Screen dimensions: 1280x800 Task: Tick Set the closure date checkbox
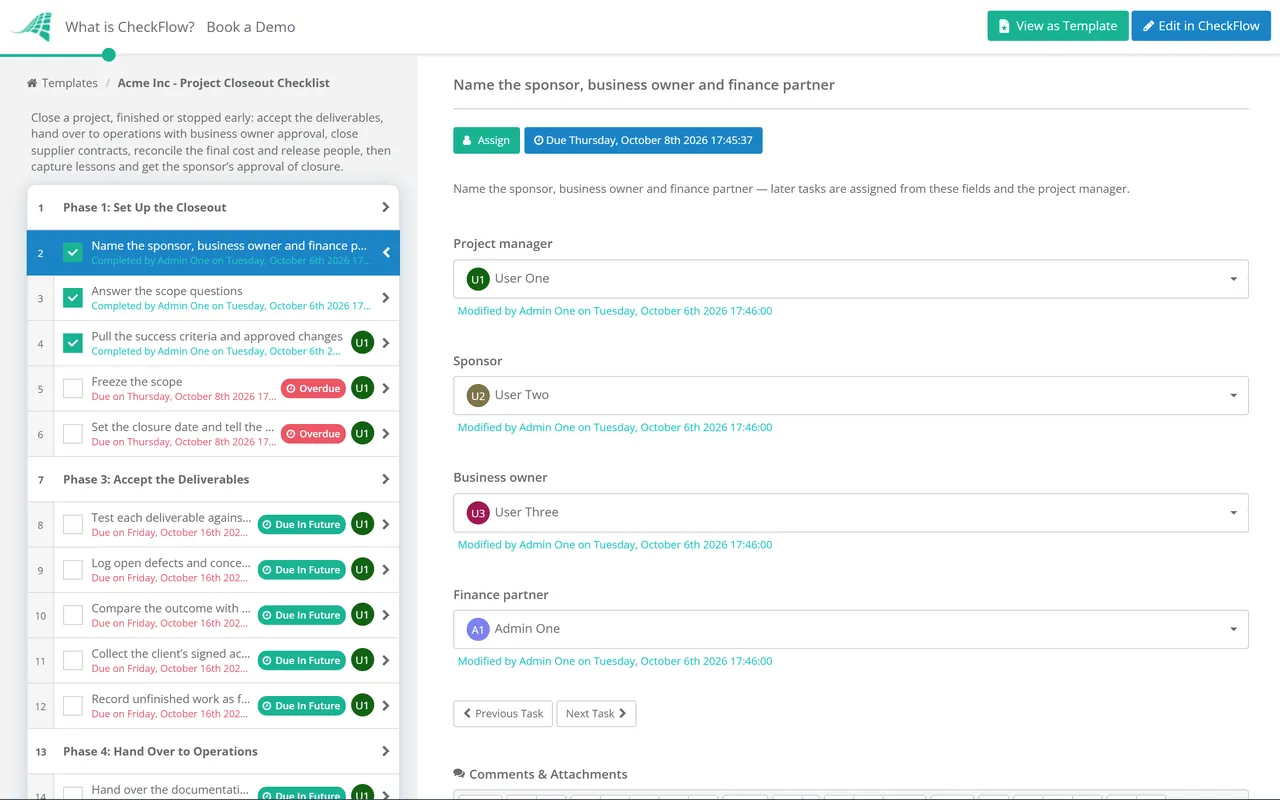(x=73, y=434)
